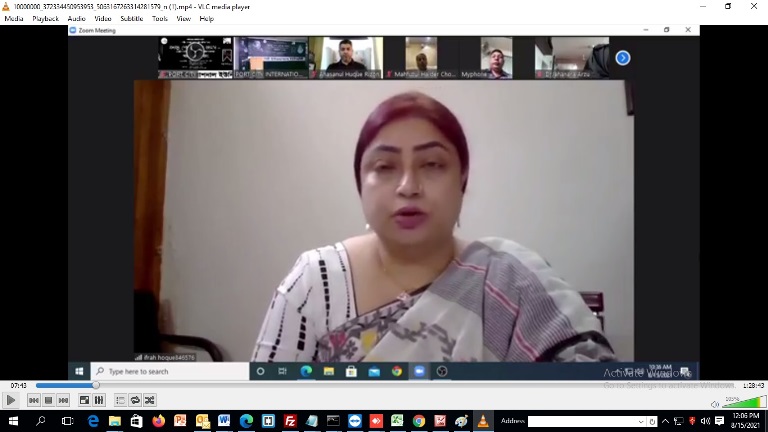Click the VLC Play button
Screen dimensions: 768x432
(x=10, y=400)
